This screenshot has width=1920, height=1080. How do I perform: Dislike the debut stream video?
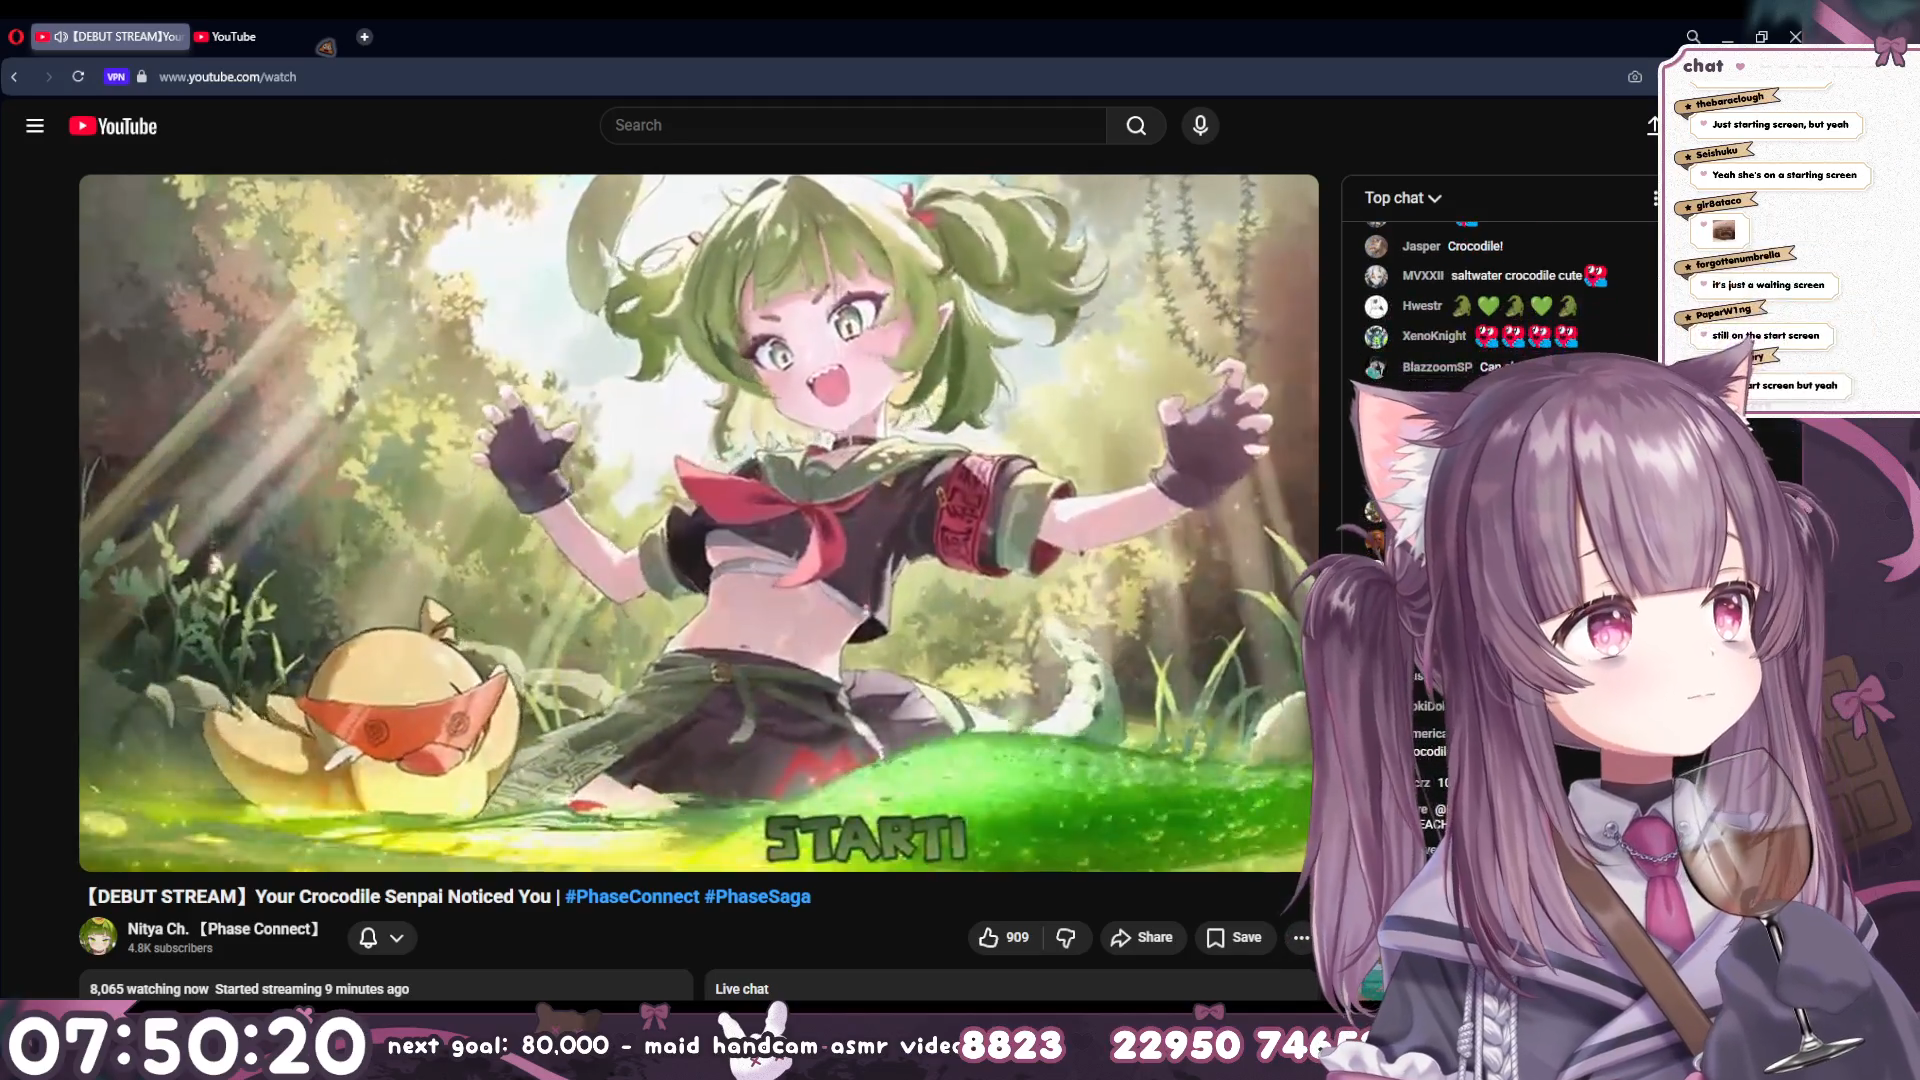(x=1066, y=938)
